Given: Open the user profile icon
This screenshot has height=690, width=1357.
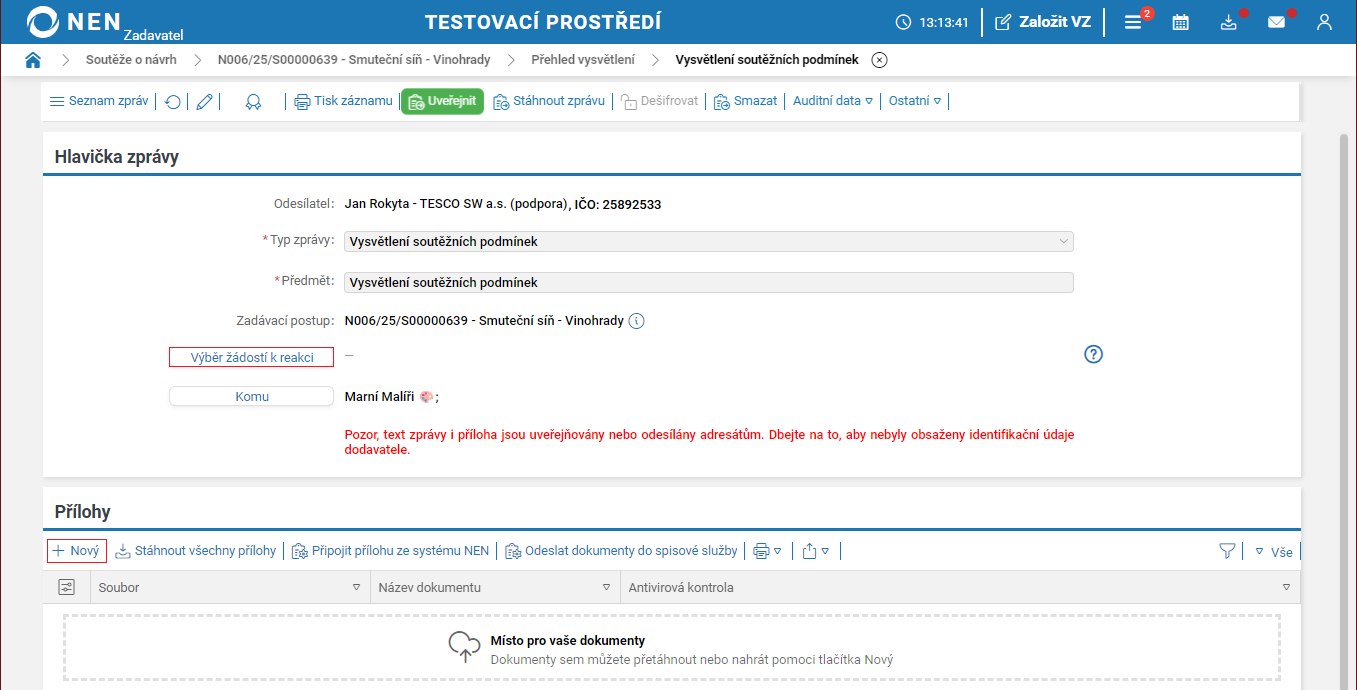Looking at the screenshot, I should pyautogui.click(x=1324, y=22).
